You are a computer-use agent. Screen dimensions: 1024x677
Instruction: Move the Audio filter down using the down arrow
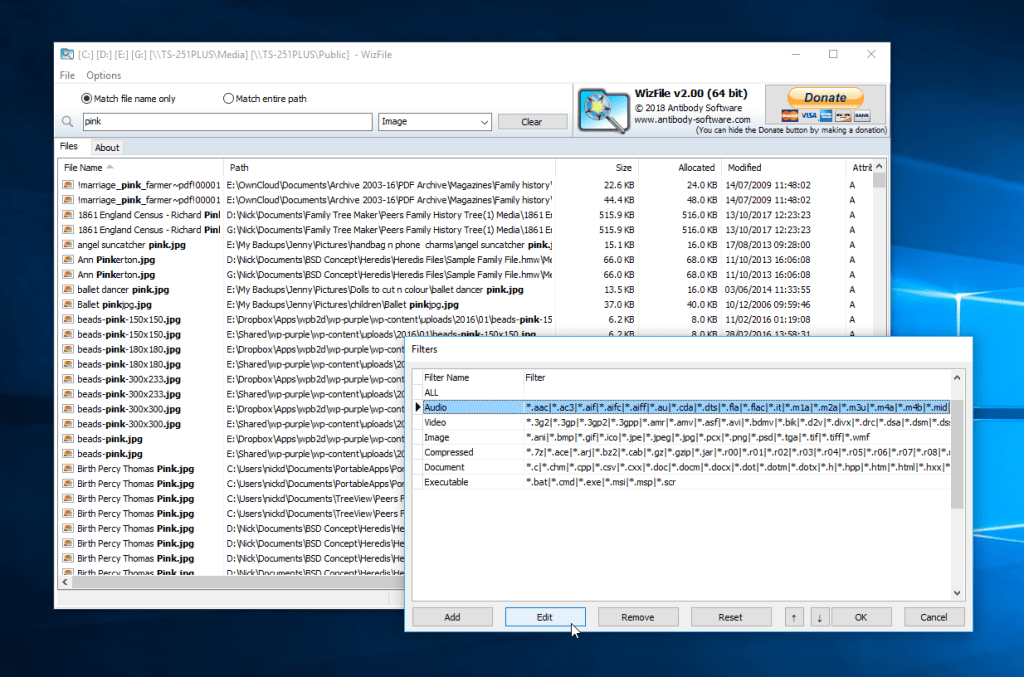(x=819, y=617)
